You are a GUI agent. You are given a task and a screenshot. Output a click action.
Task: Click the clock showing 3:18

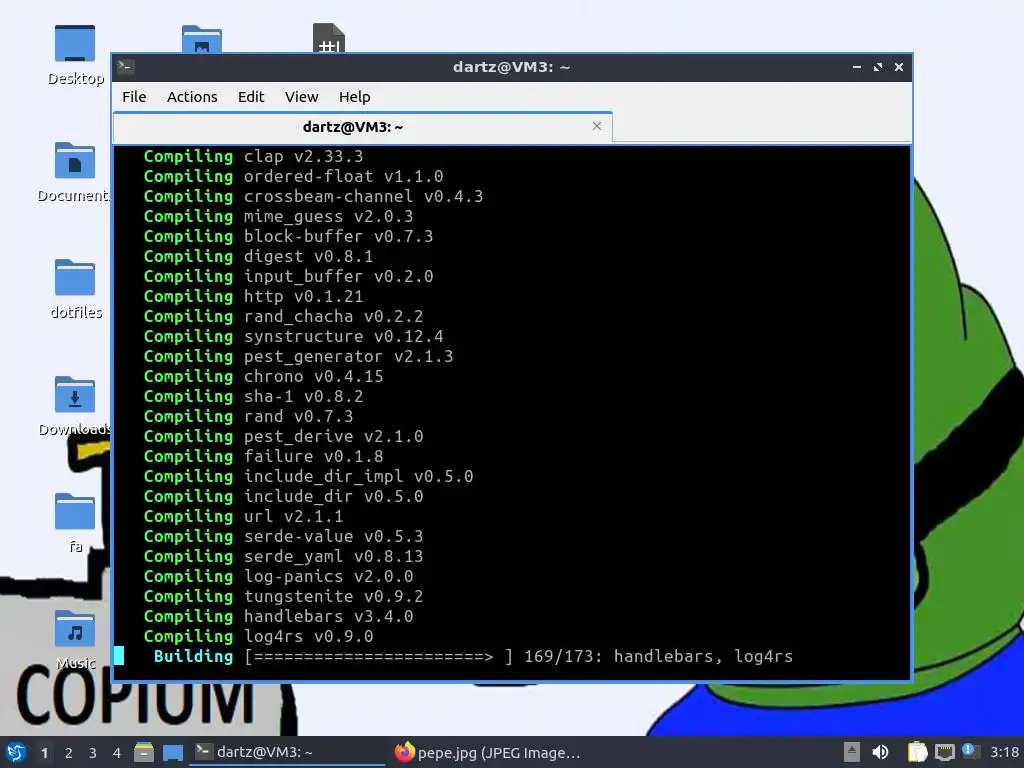coord(1004,752)
